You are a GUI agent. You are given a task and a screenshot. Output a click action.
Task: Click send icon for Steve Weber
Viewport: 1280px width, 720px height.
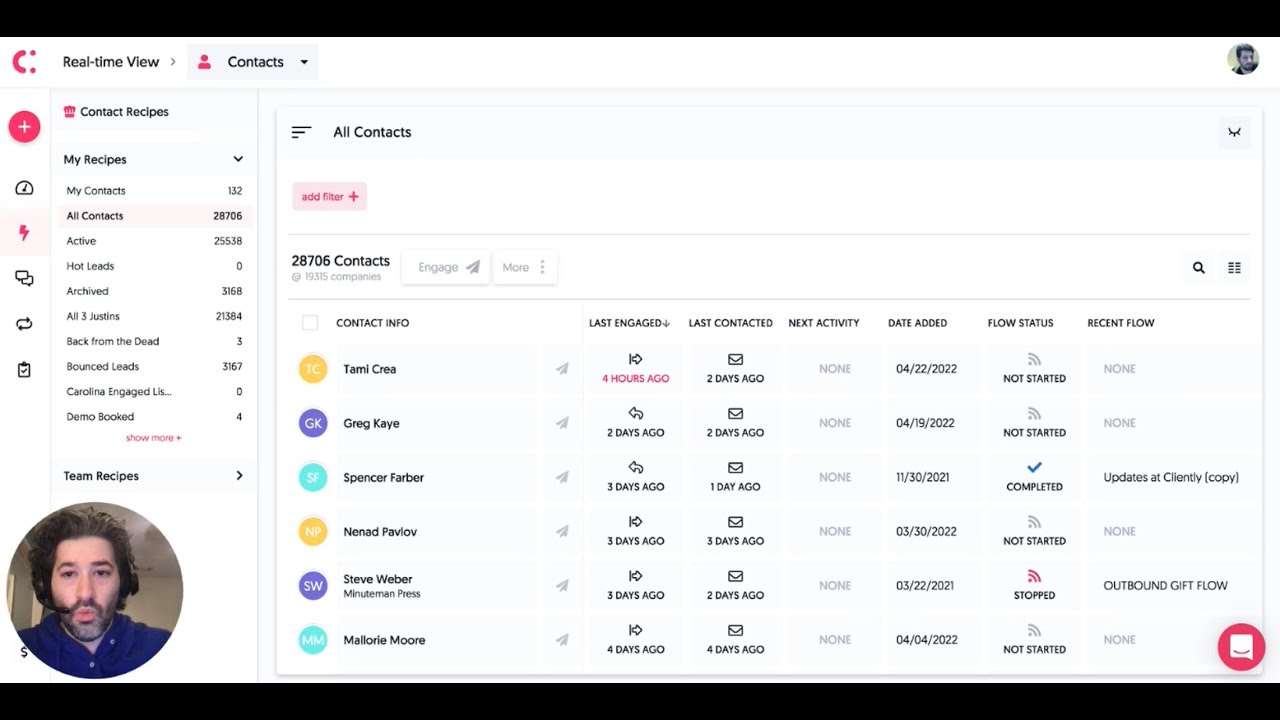tap(562, 585)
